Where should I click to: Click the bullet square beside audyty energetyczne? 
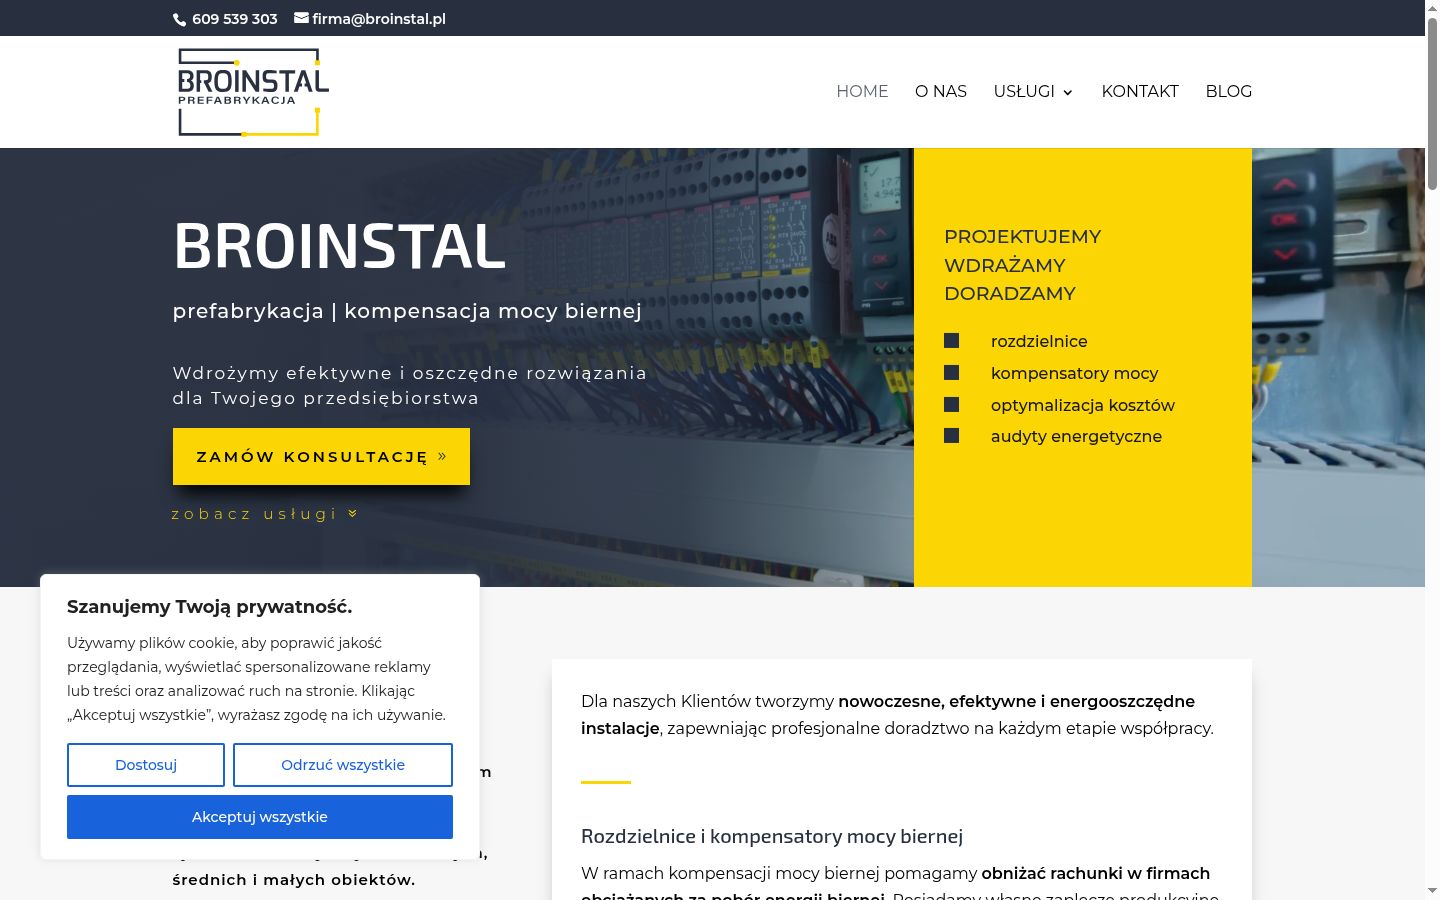point(951,436)
